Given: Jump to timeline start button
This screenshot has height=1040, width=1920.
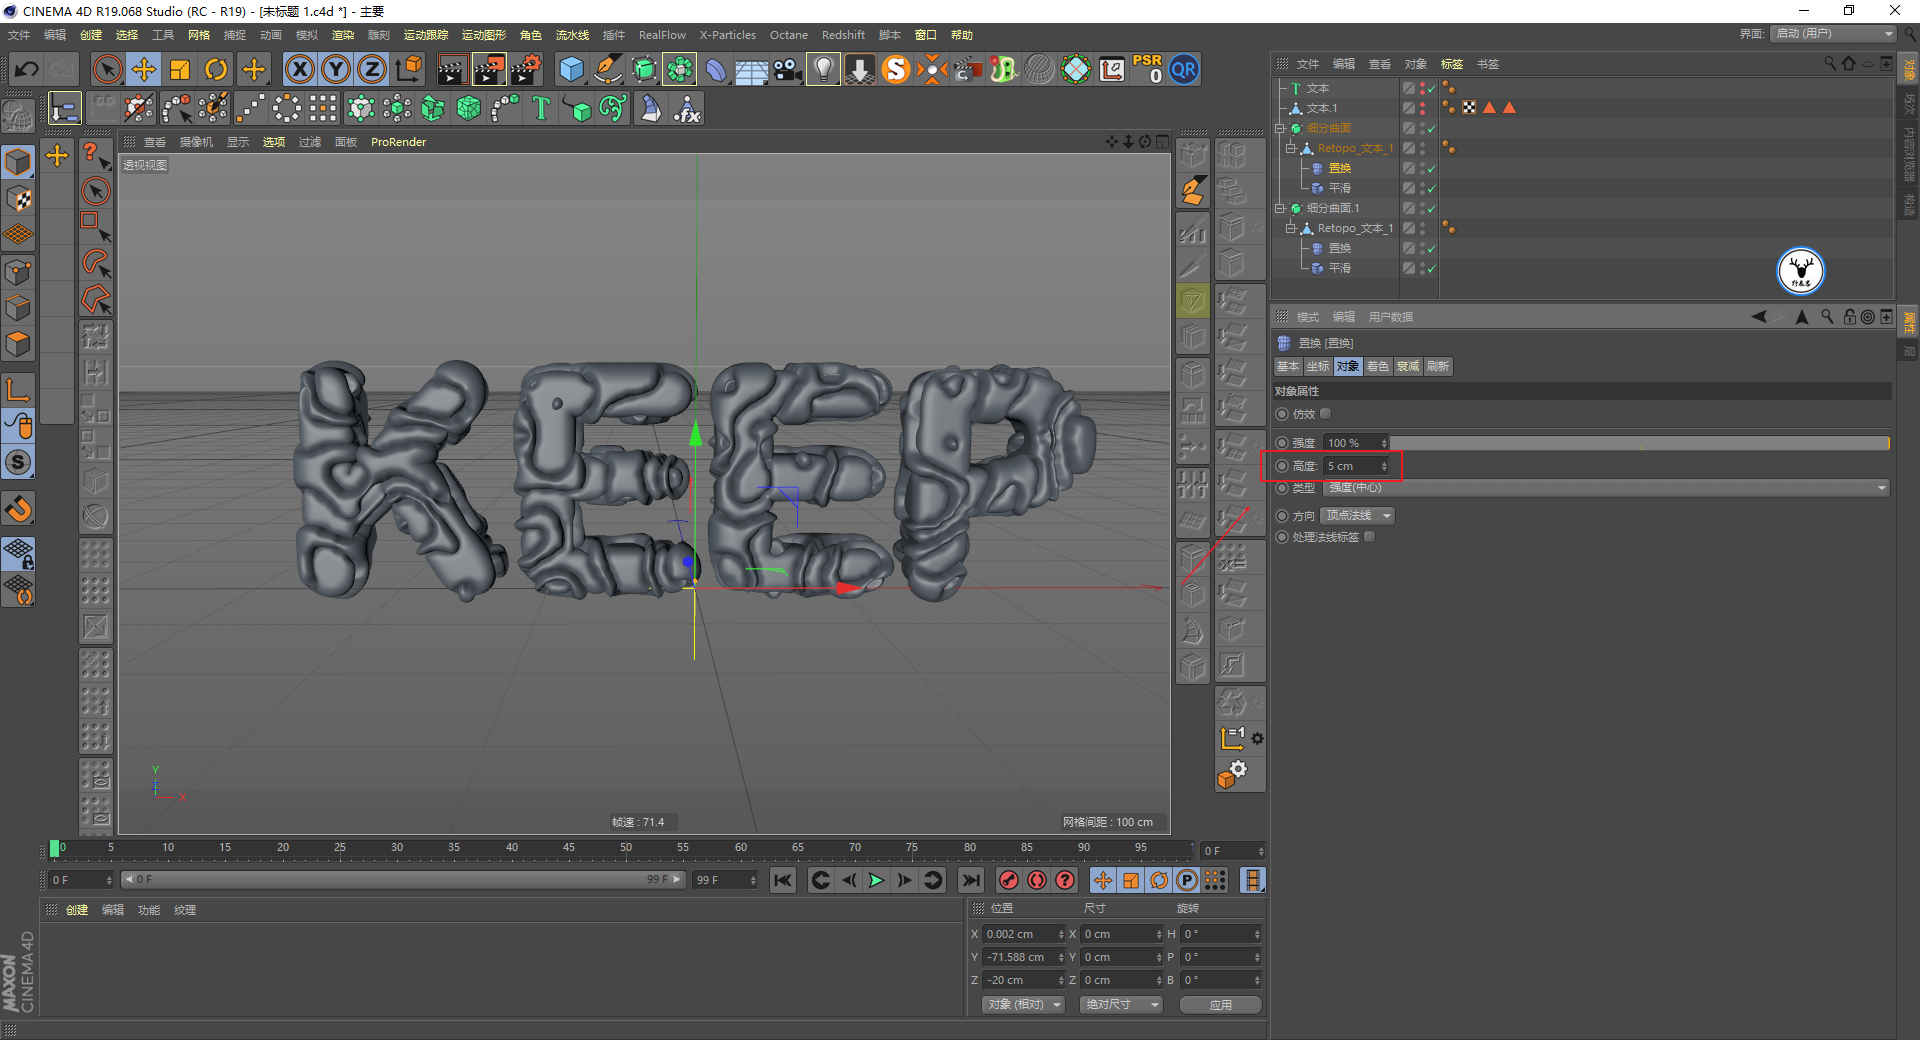Looking at the screenshot, I should 783,880.
